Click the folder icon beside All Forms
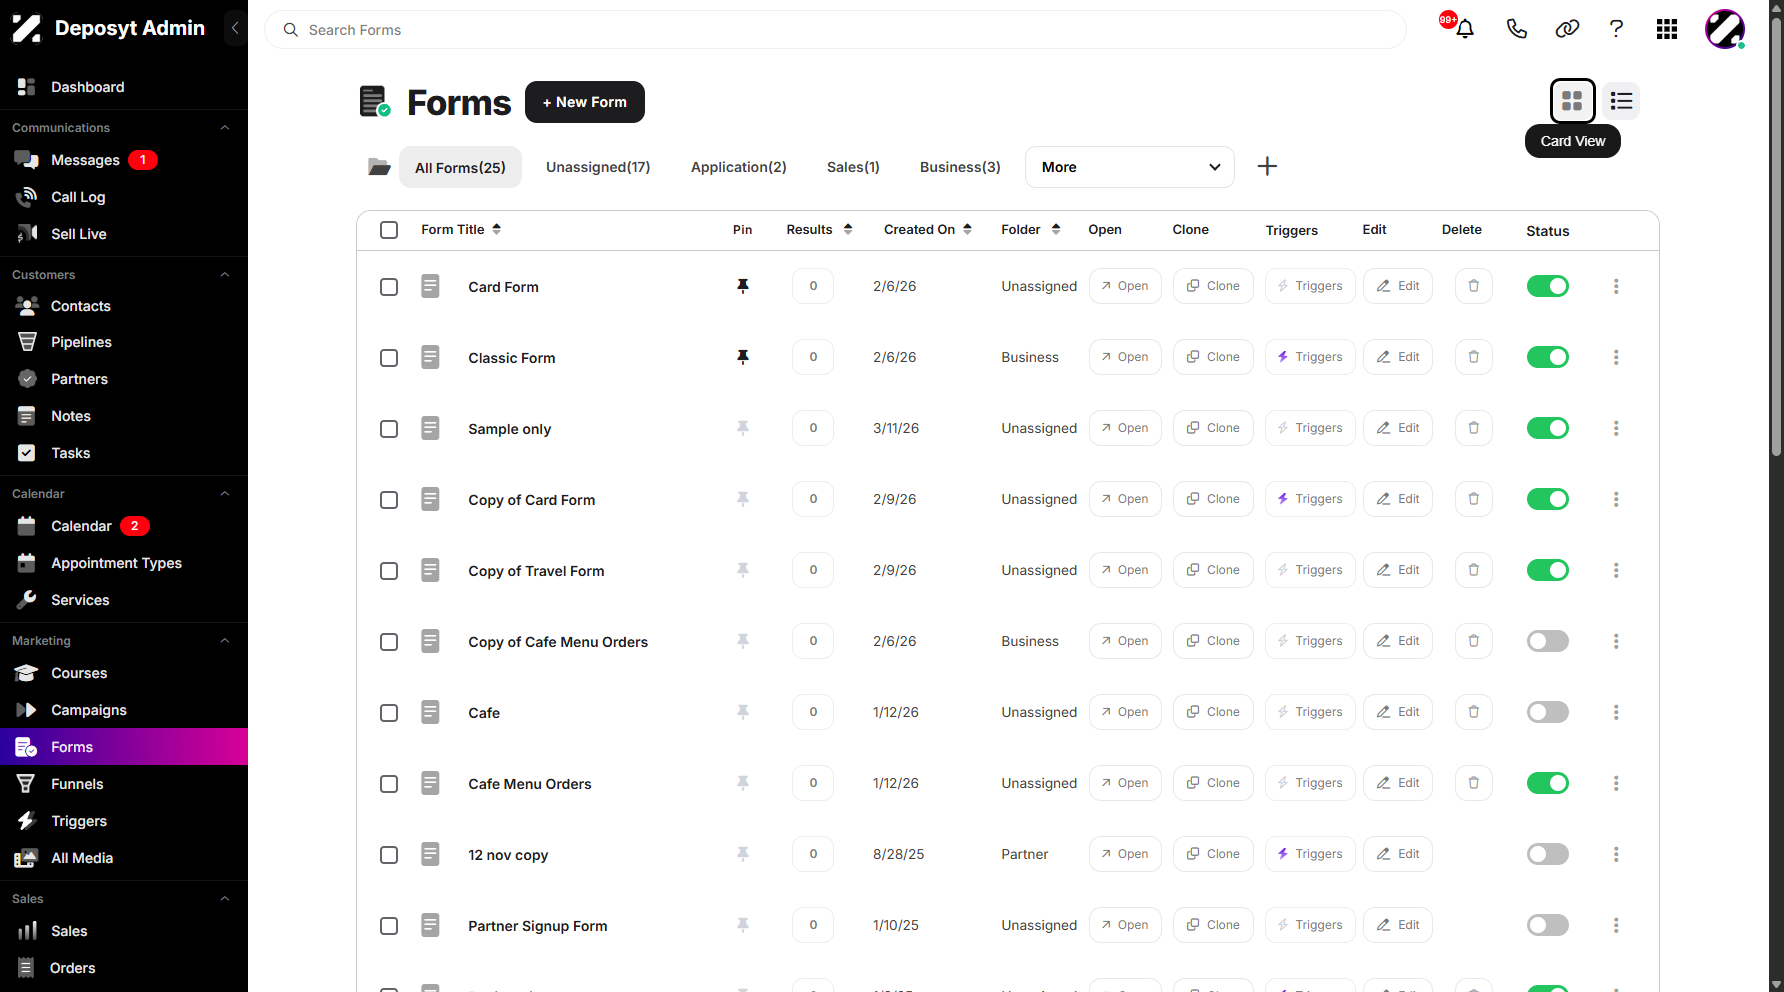 [x=379, y=167]
